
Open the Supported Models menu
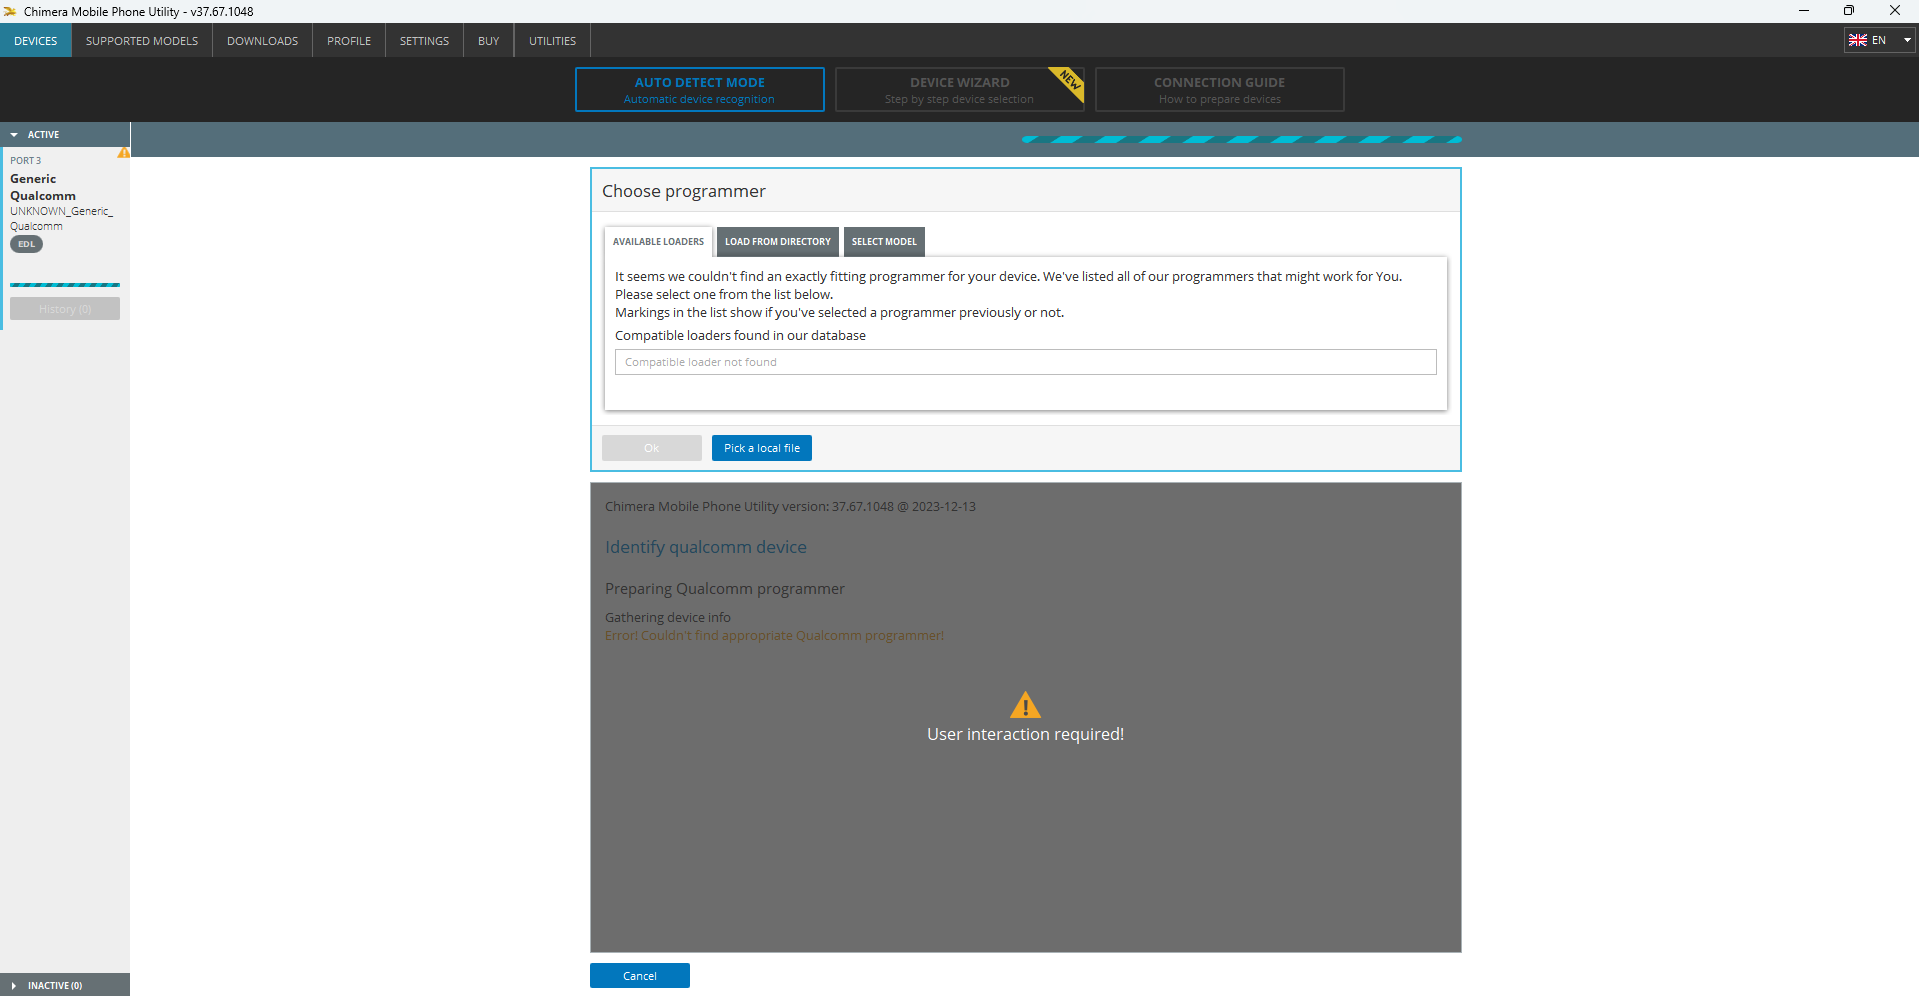tap(142, 41)
